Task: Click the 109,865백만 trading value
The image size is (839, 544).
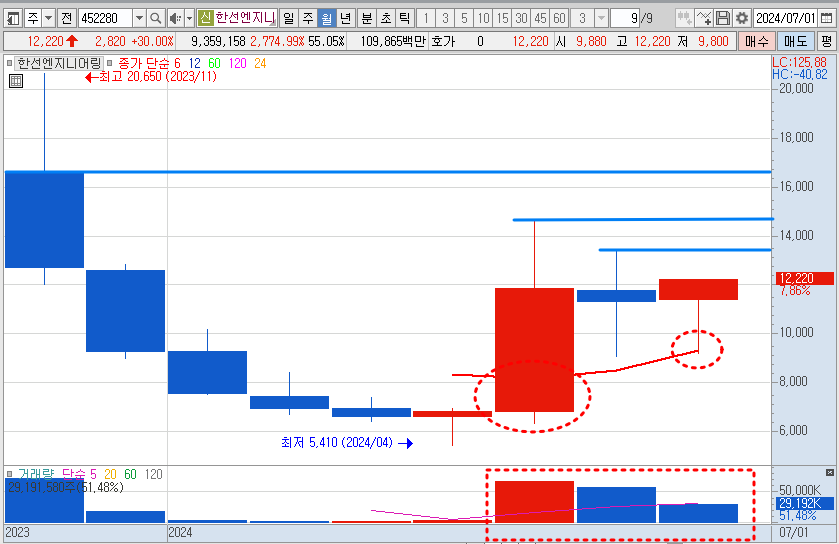Action: coord(393,41)
